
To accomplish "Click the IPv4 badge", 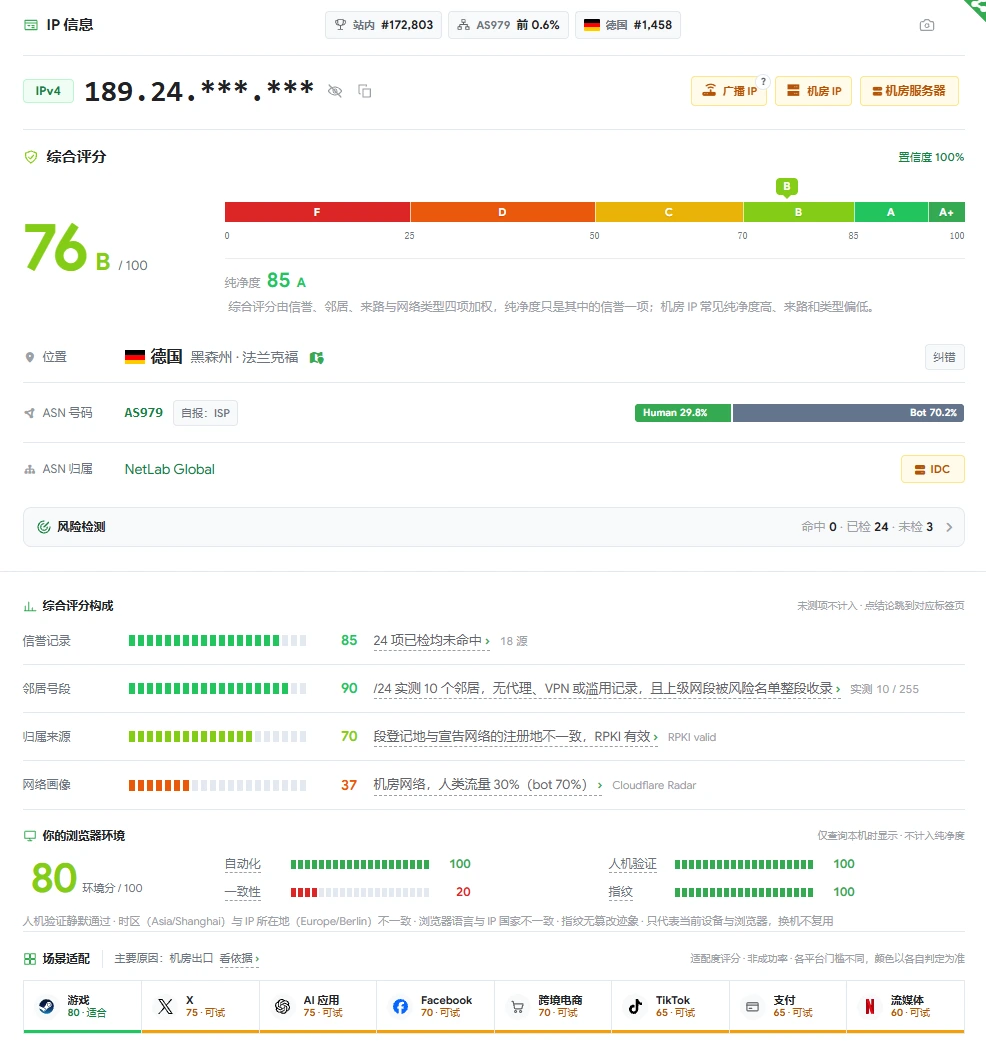I will (x=48, y=91).
